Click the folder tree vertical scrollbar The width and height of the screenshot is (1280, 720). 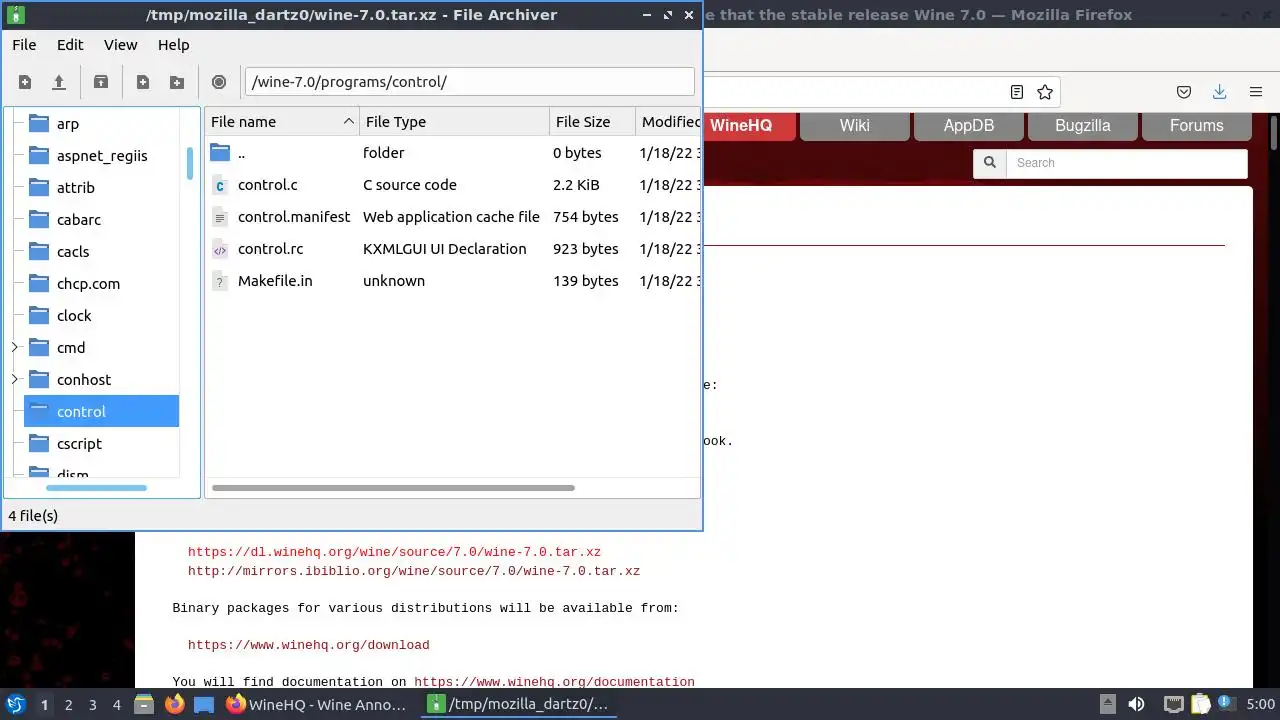pos(190,163)
